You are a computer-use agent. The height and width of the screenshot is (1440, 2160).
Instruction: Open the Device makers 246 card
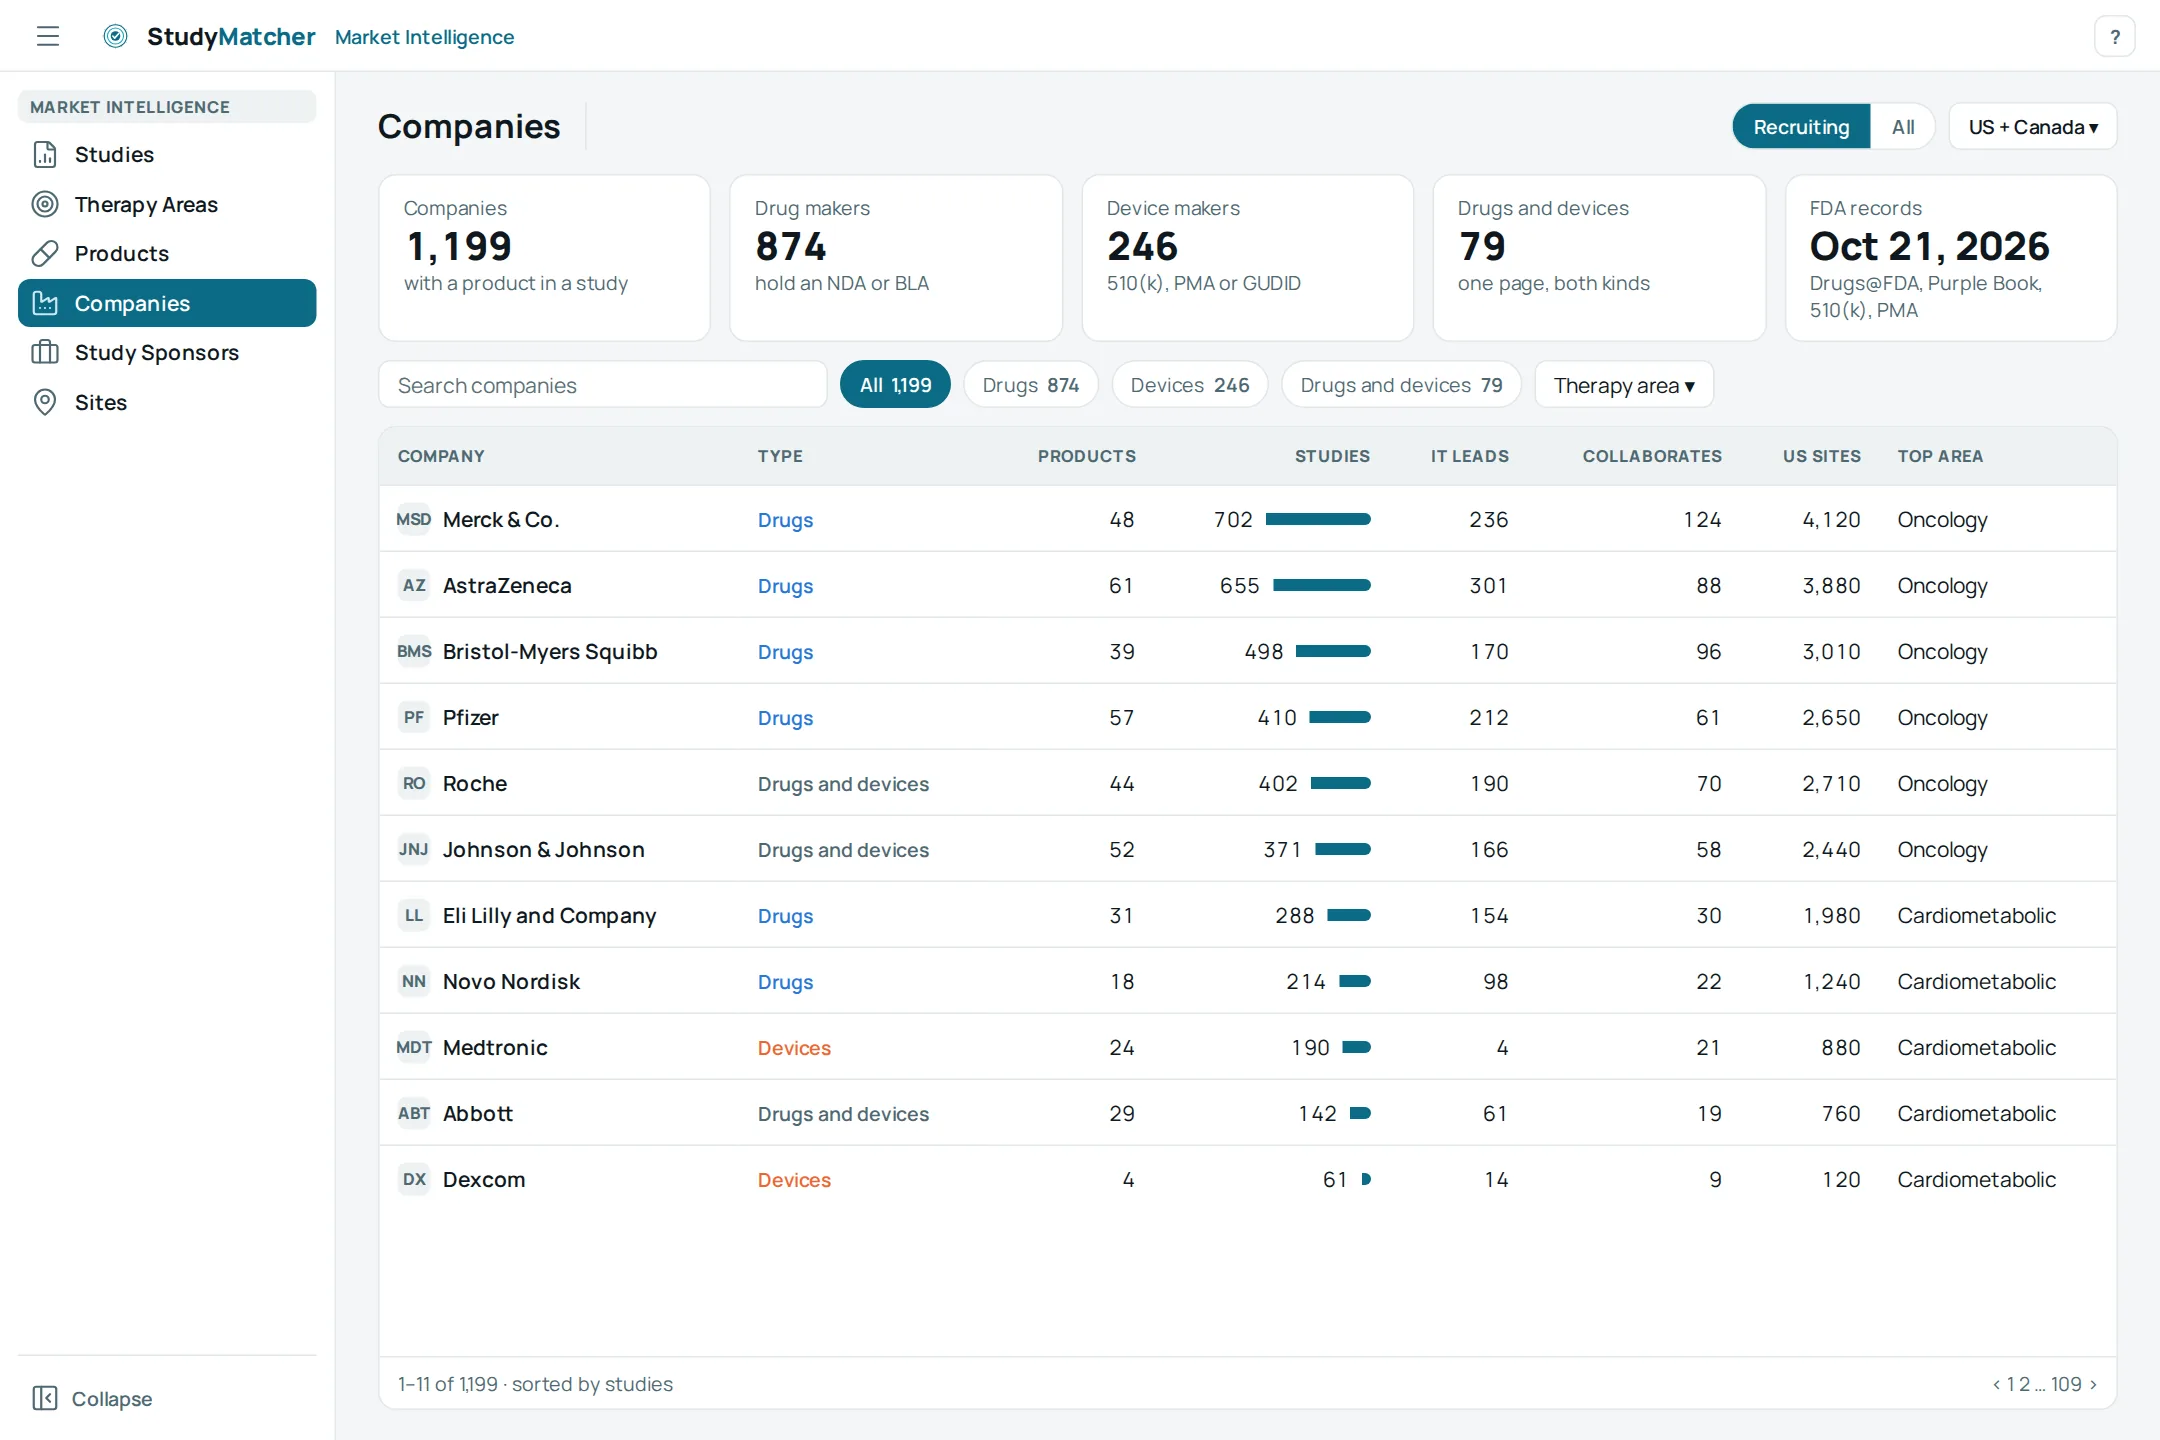[x=1247, y=258]
